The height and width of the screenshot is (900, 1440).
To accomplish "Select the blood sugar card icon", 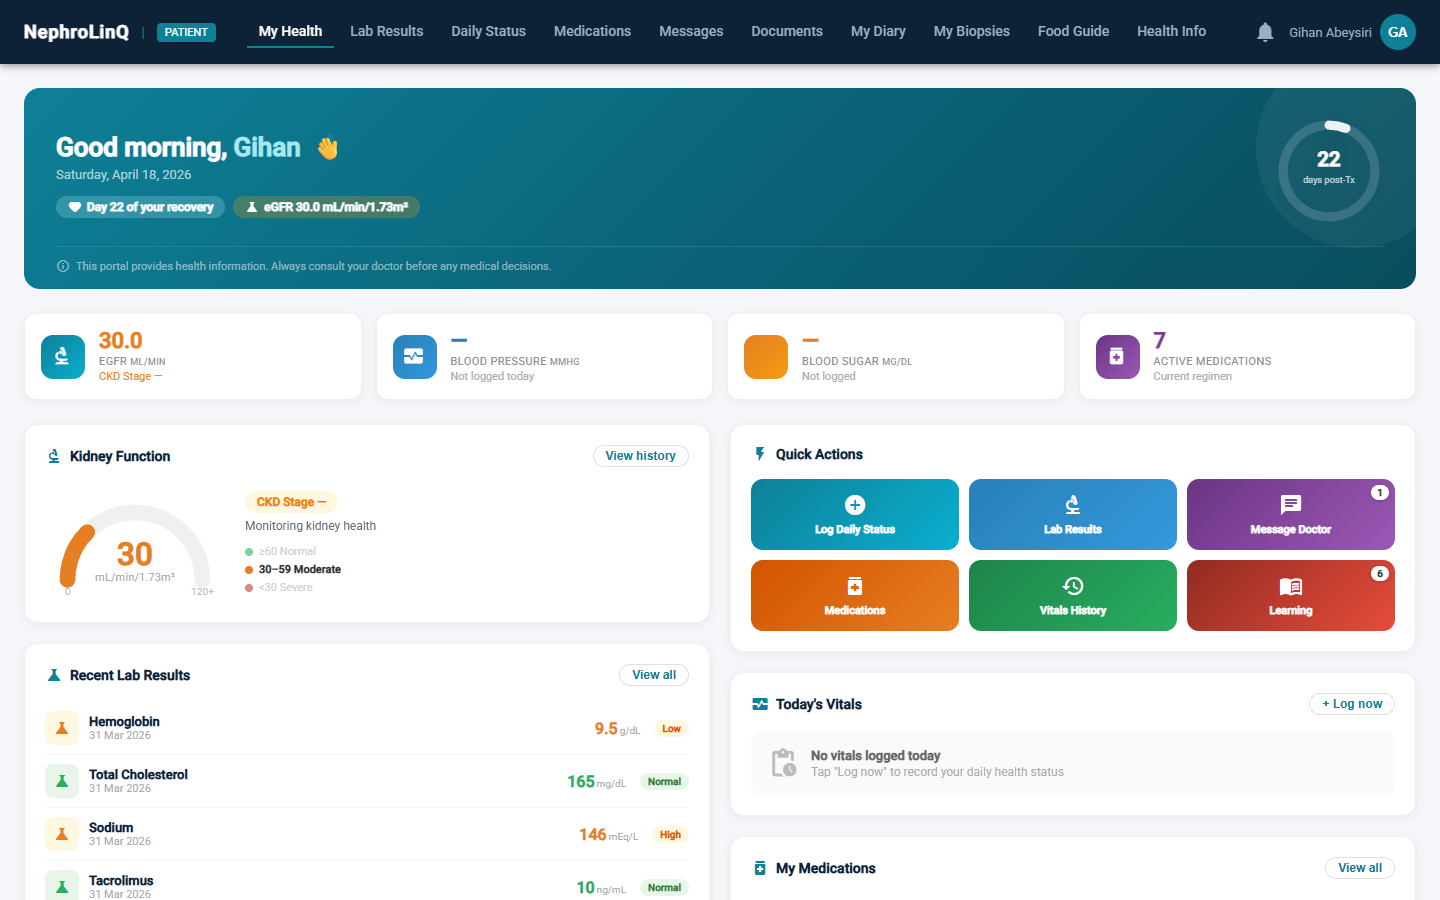I will (765, 356).
